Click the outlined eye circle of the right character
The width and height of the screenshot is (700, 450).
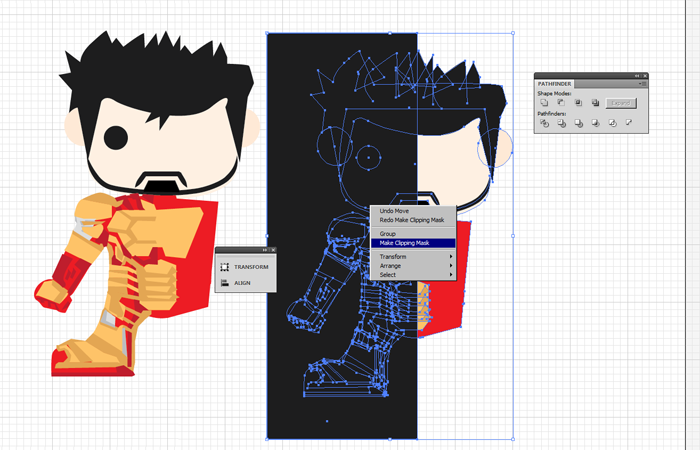click(368, 157)
